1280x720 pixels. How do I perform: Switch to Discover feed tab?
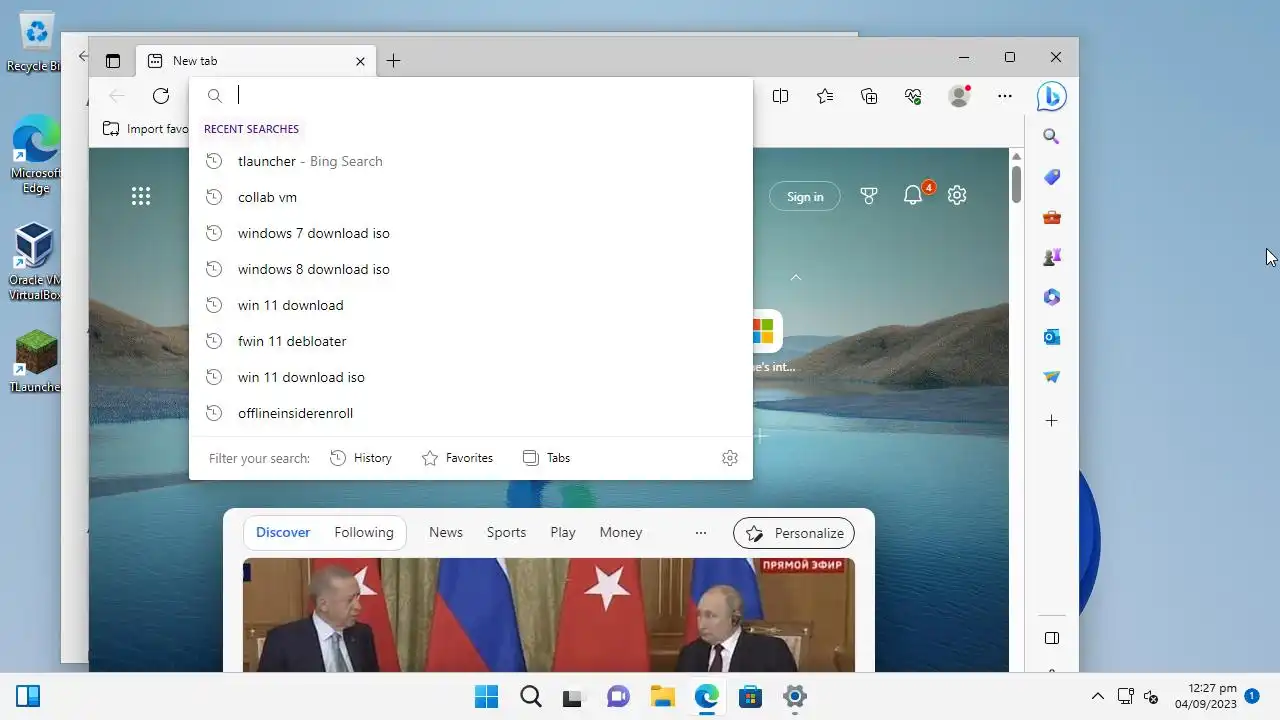coord(283,533)
